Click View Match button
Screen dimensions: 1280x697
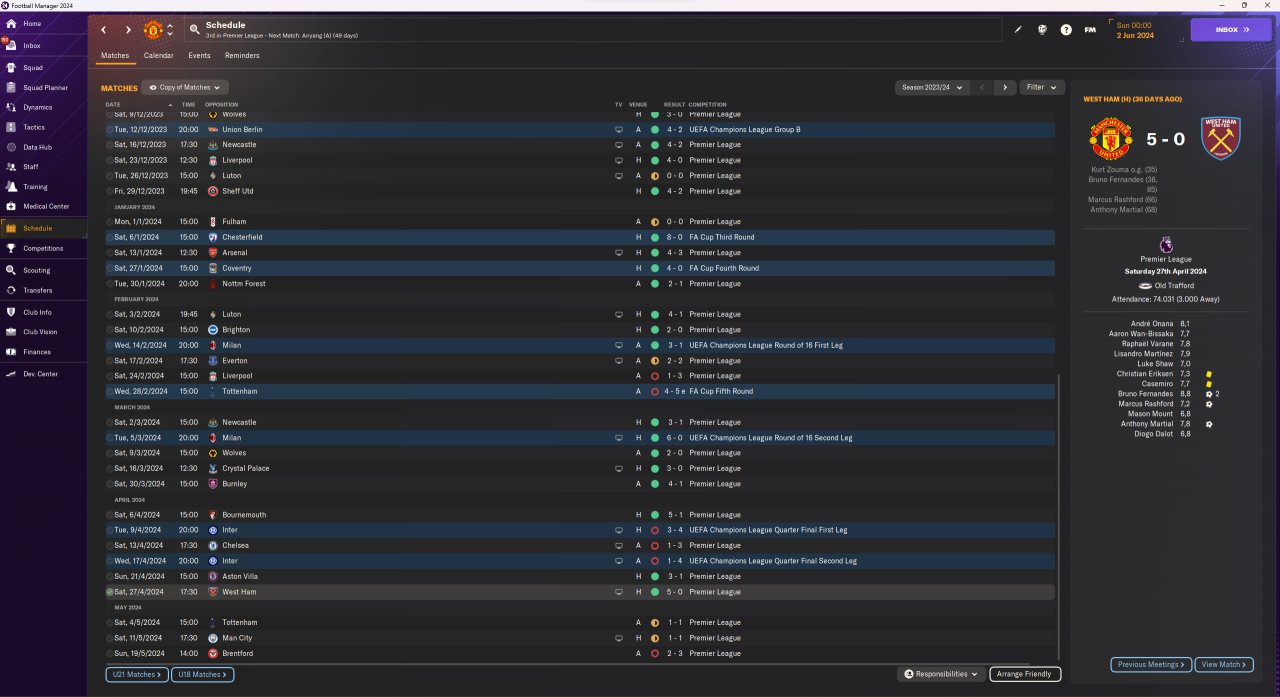(1224, 664)
